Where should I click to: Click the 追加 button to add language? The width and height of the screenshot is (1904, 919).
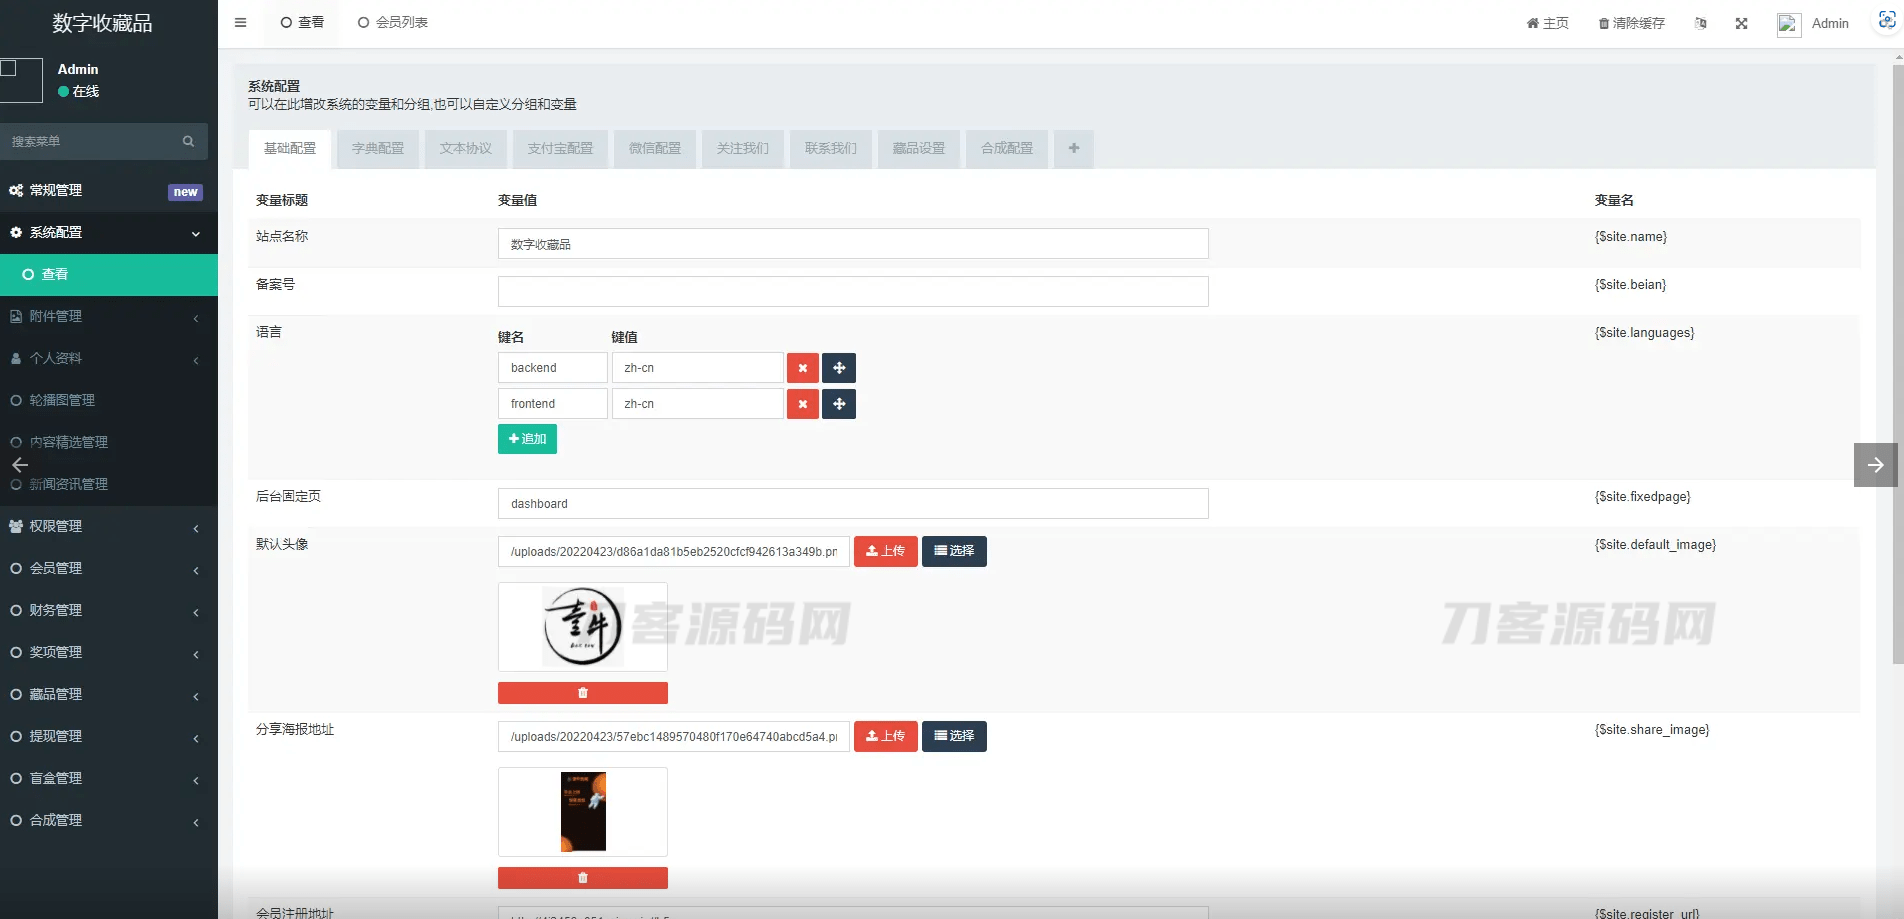coord(527,439)
